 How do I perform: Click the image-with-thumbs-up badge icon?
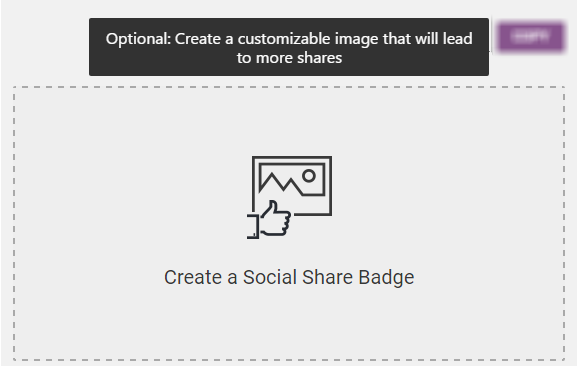290,197
